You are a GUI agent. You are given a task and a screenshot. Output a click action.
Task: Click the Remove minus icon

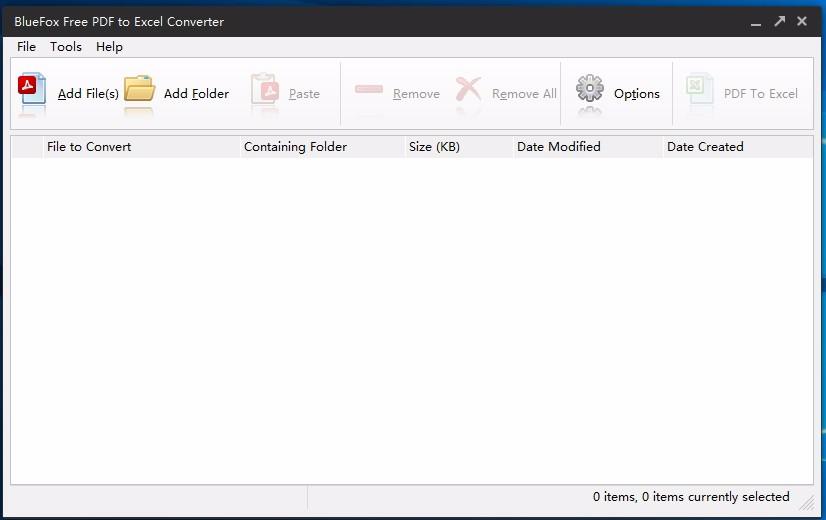point(369,89)
